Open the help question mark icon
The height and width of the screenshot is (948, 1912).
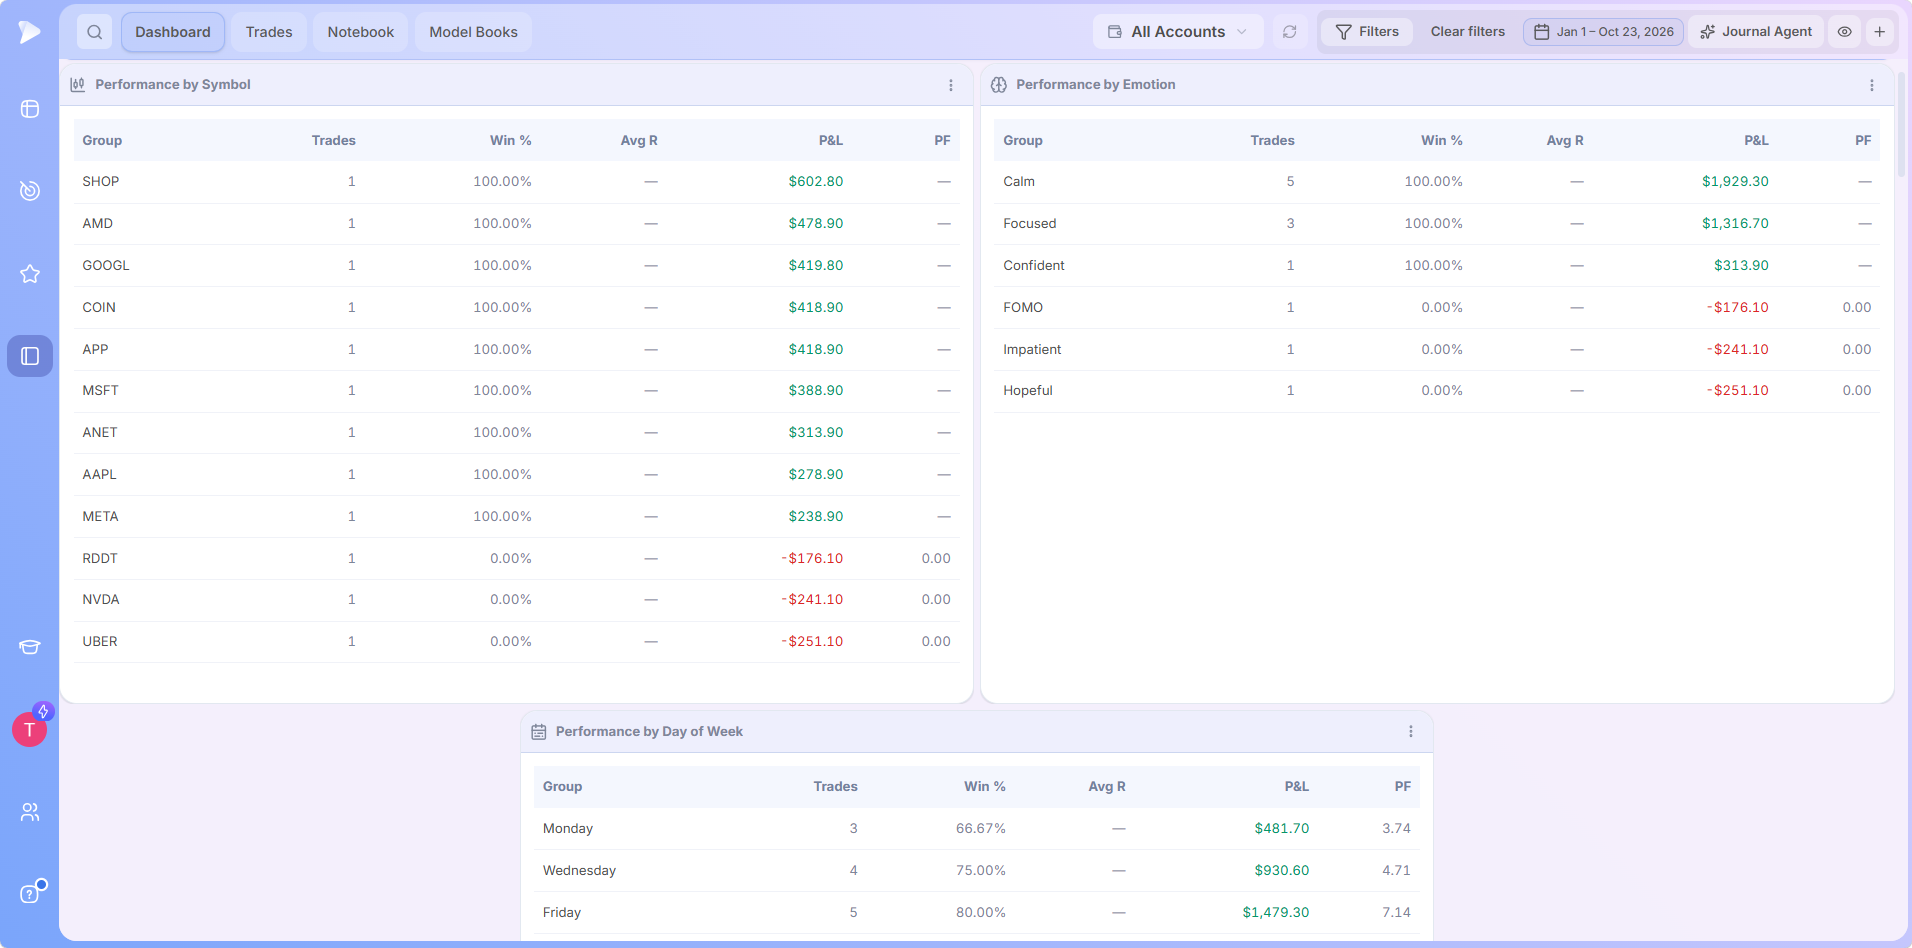(x=30, y=894)
